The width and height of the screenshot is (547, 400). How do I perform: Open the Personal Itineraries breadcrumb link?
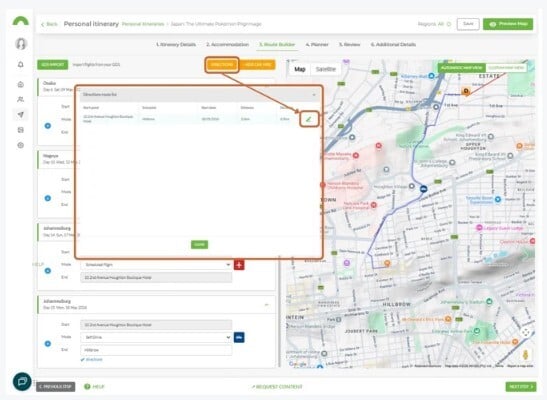(143, 24)
